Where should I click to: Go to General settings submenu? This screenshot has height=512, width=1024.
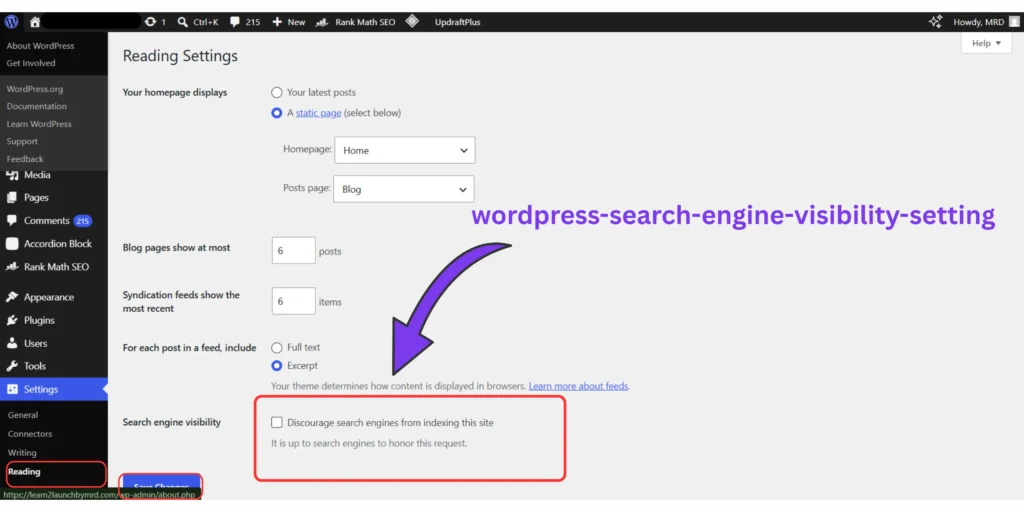point(23,415)
